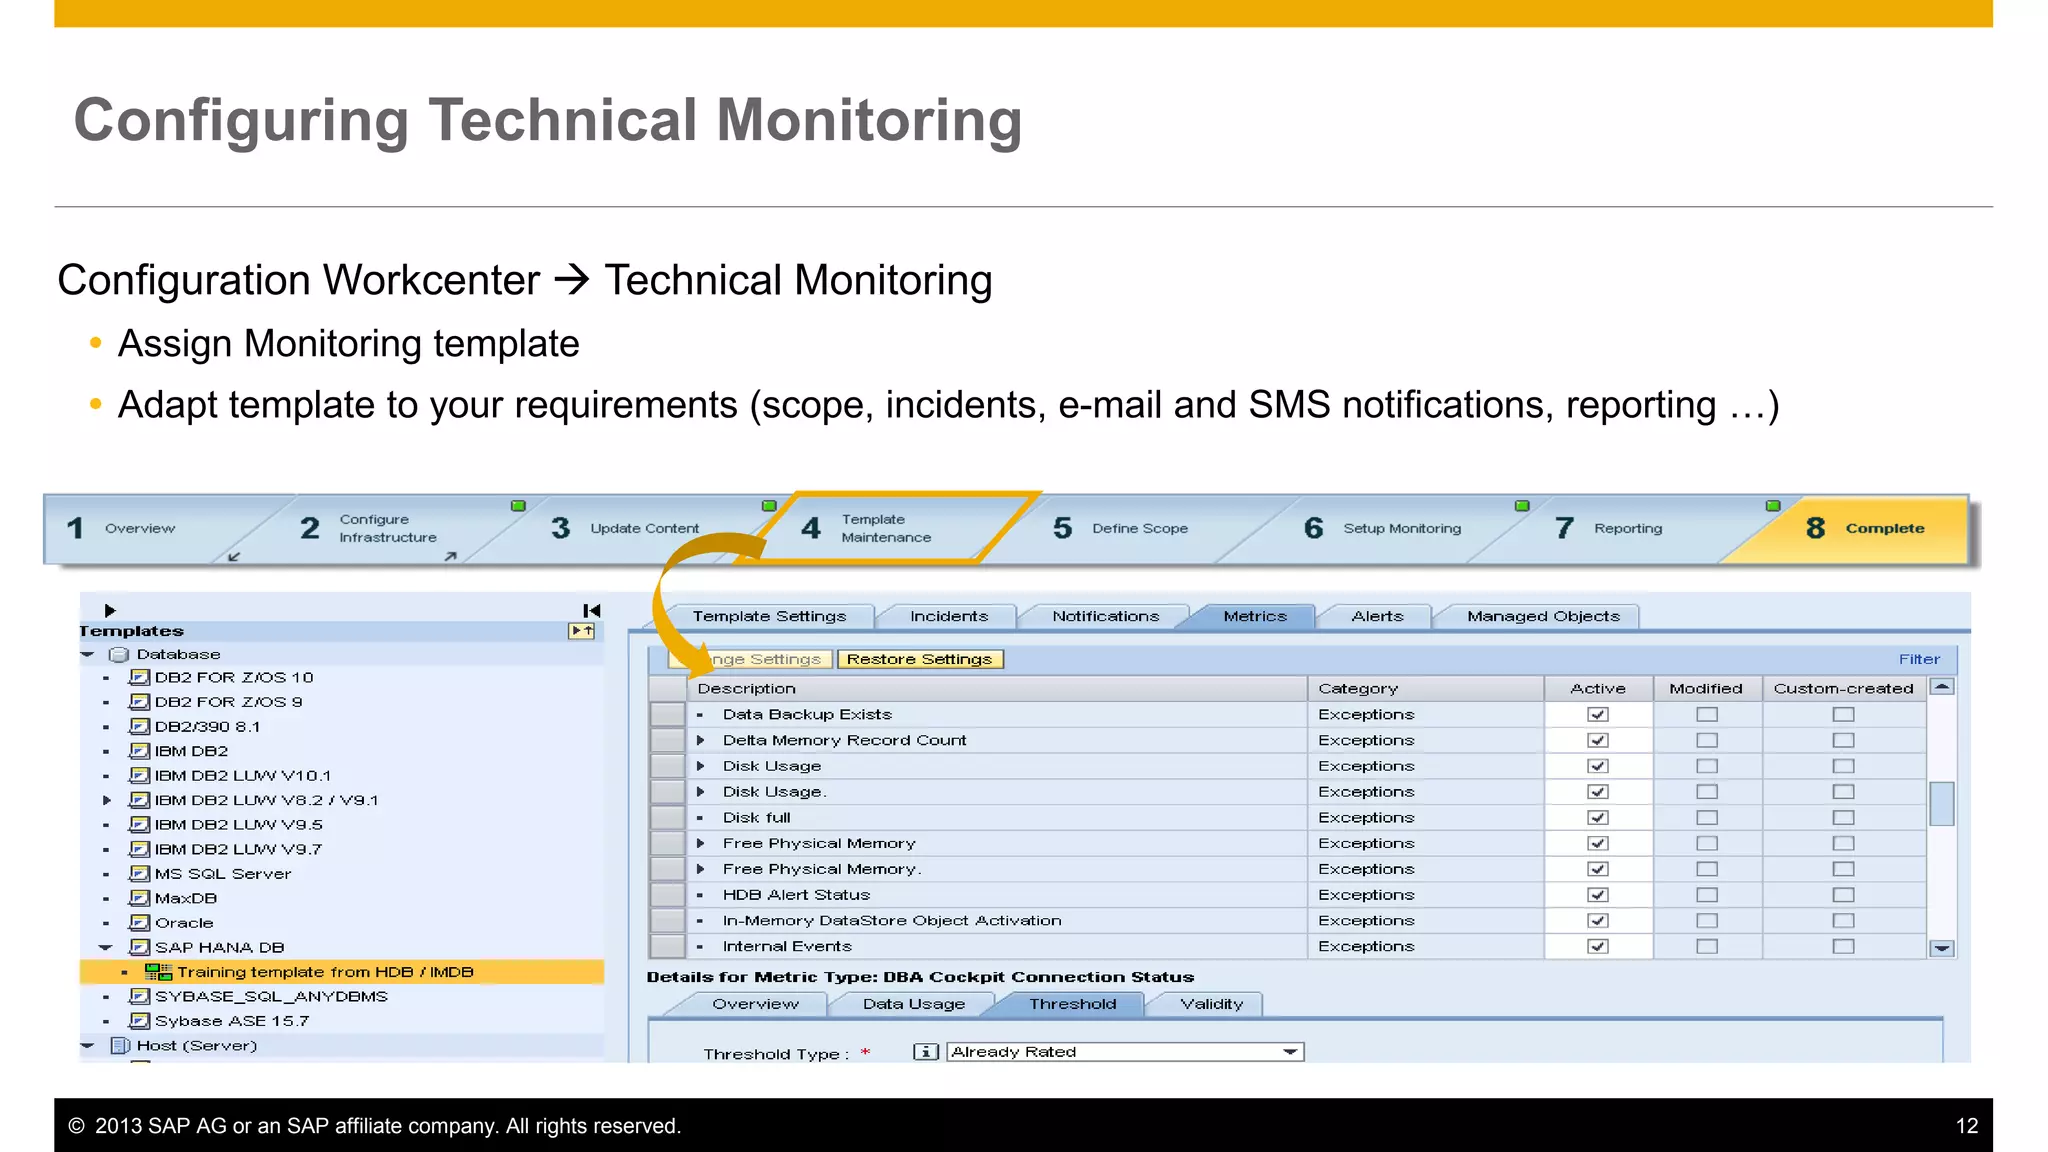Collapse the SAP HANA DB node

[x=105, y=947]
